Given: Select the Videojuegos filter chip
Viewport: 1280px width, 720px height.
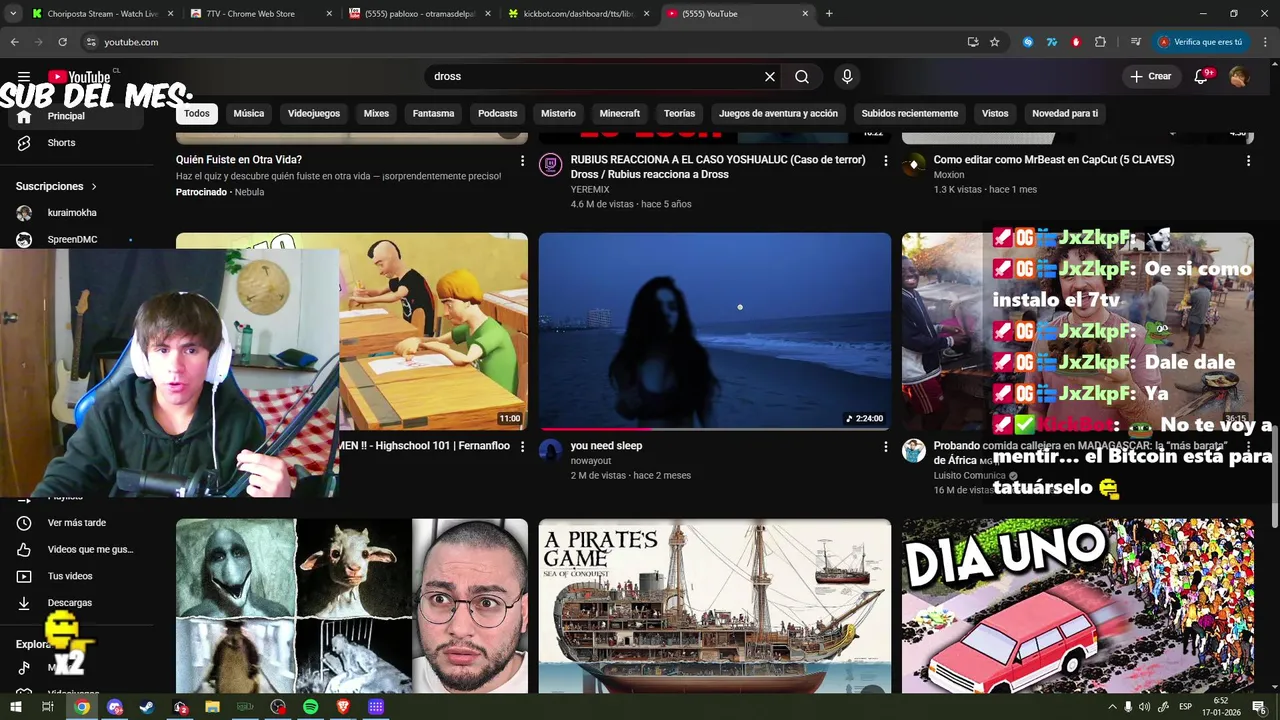Looking at the screenshot, I should point(314,113).
